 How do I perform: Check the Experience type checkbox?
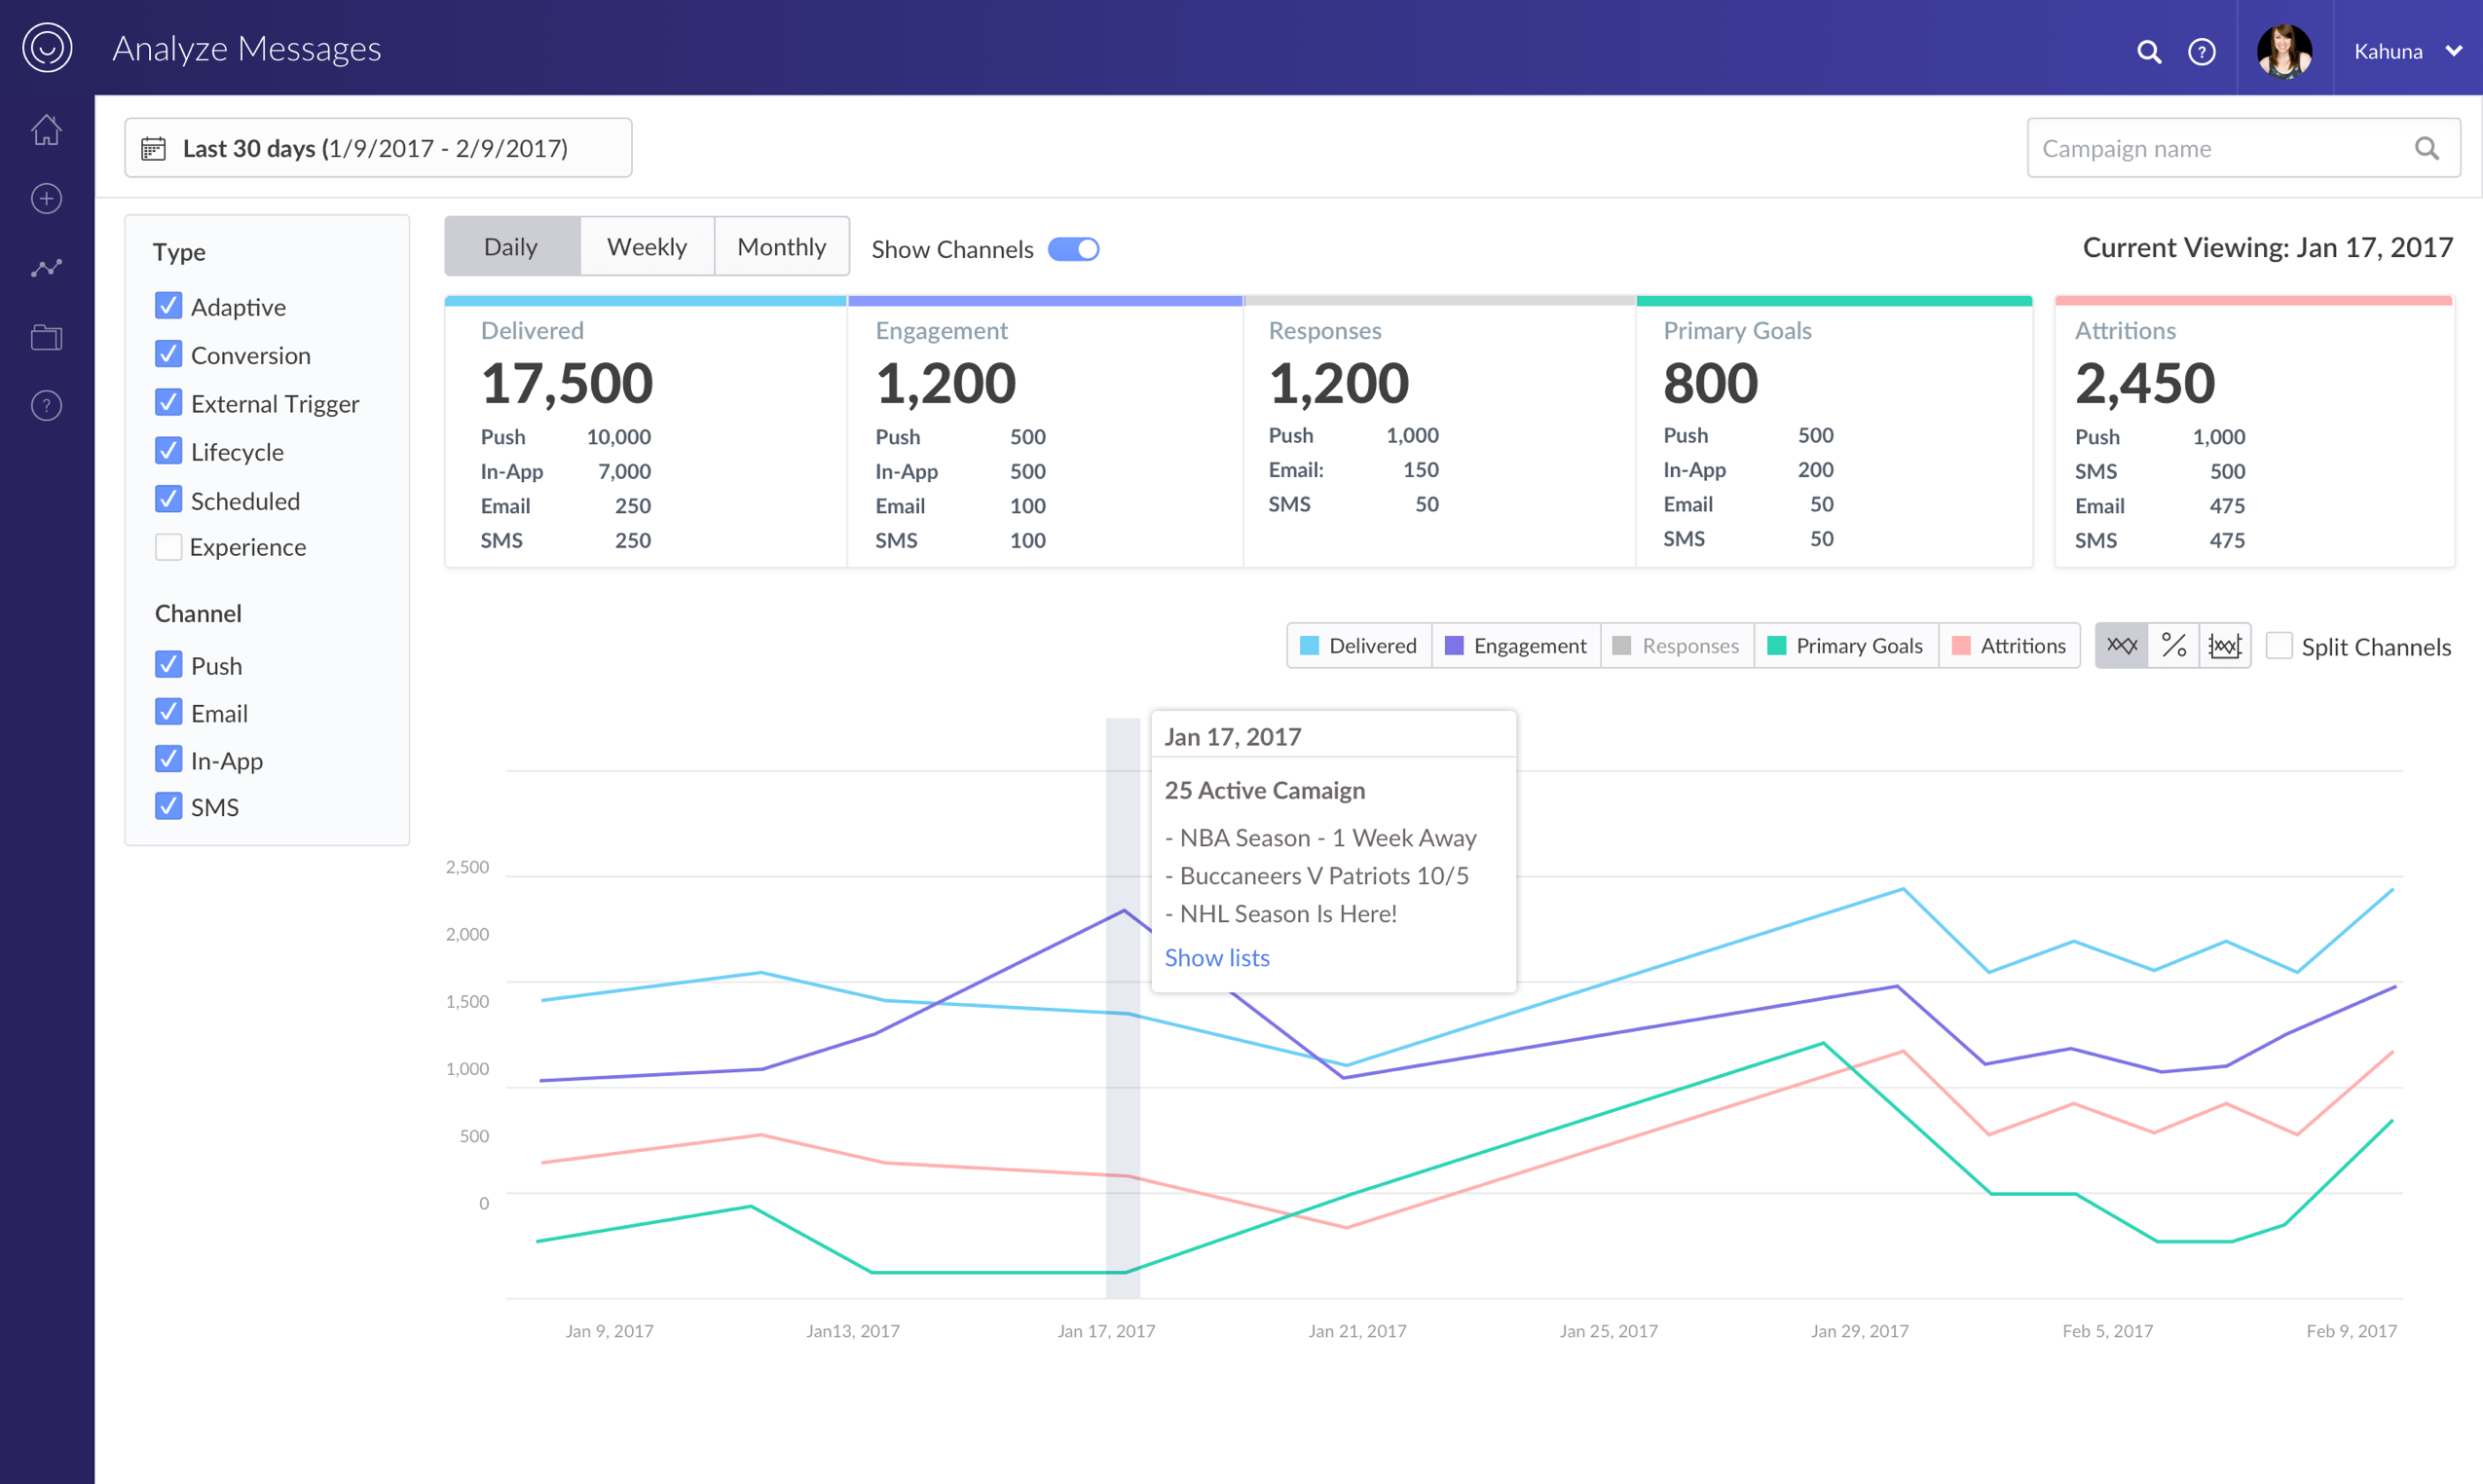click(x=168, y=547)
